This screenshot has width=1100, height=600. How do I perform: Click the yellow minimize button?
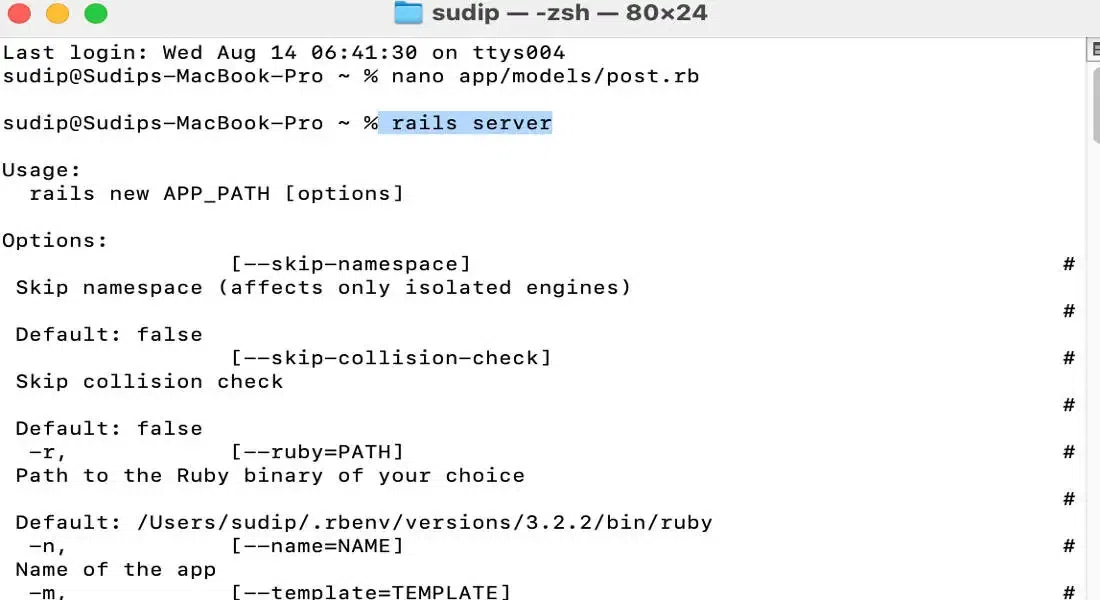point(58,14)
